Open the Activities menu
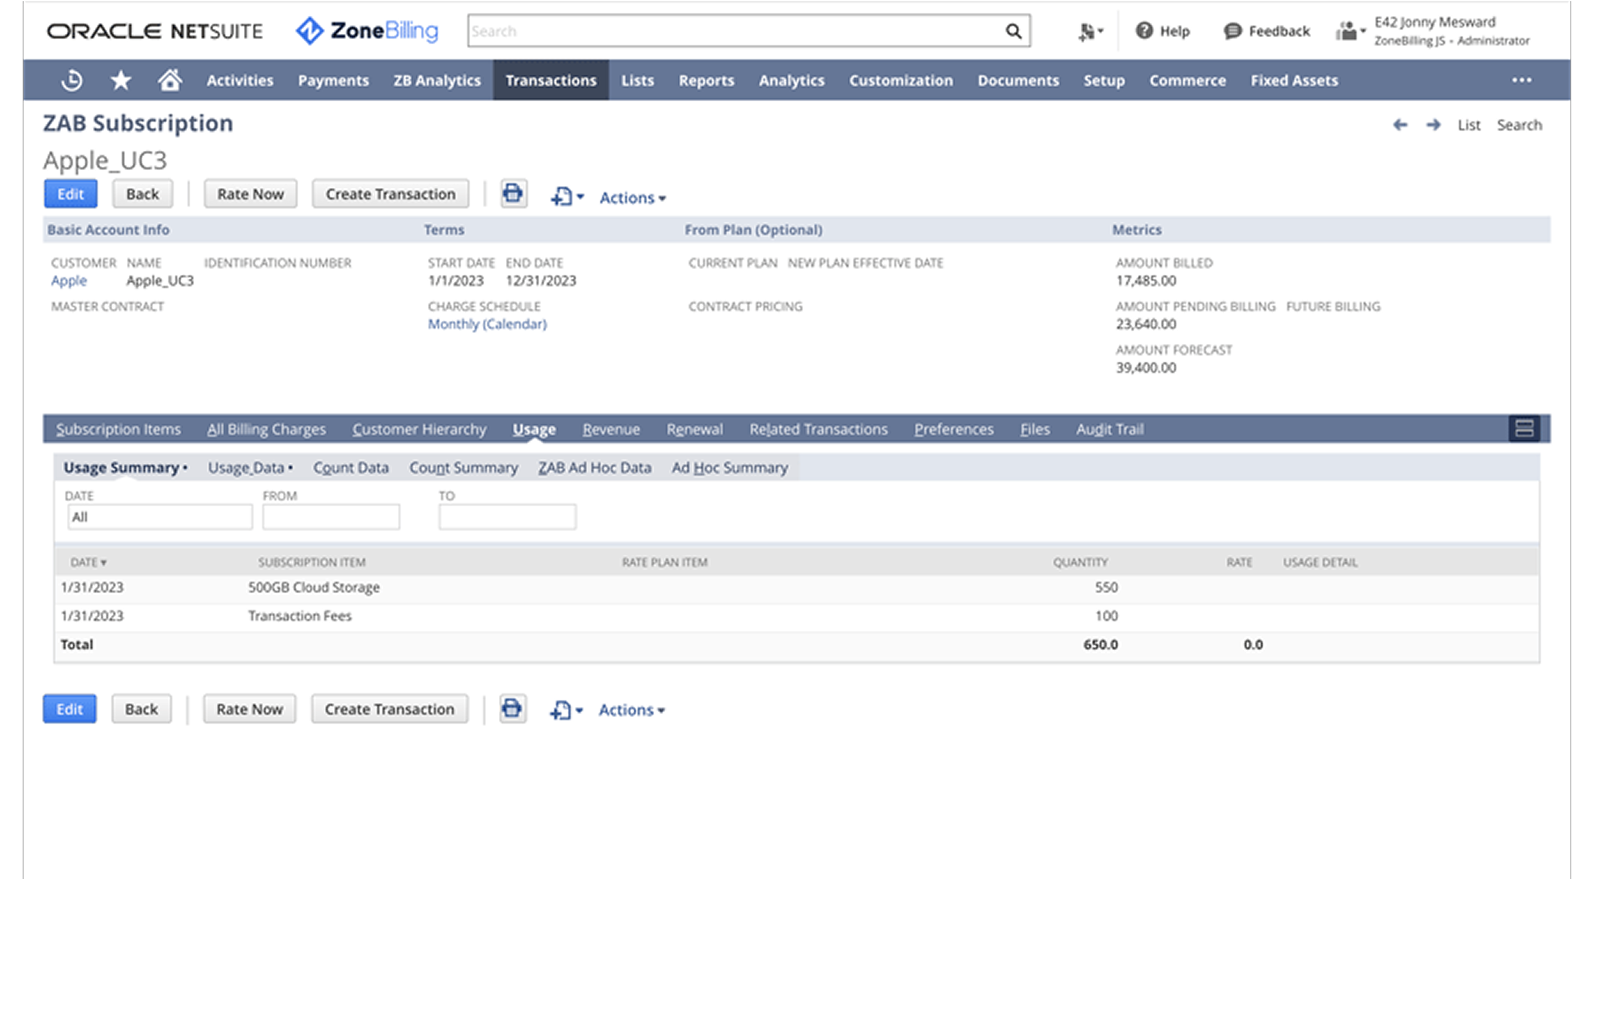 click(240, 80)
